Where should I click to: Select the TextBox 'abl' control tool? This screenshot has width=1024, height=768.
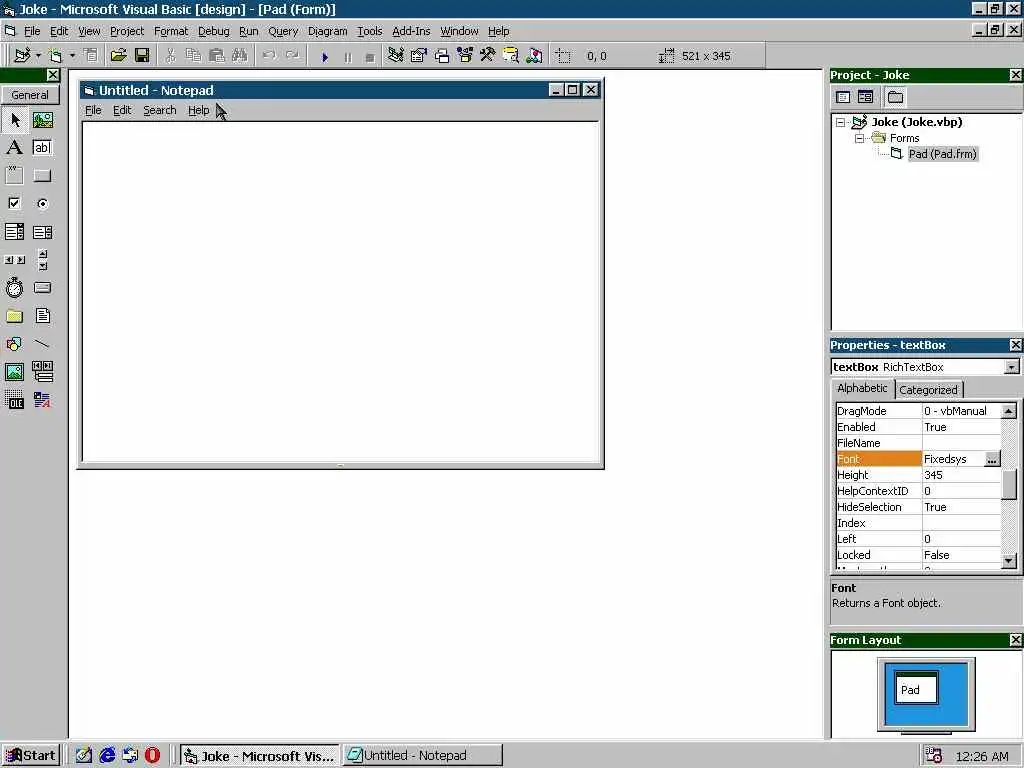(42, 148)
